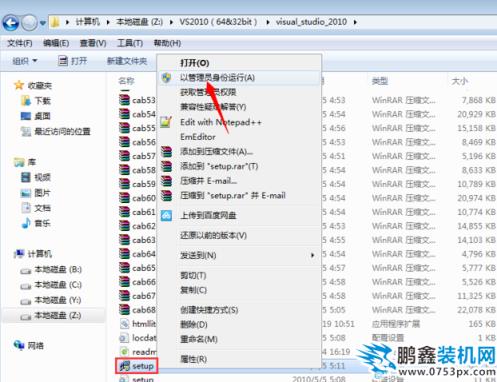Choose 重命名(M) from context menu

pyautogui.click(x=199, y=339)
